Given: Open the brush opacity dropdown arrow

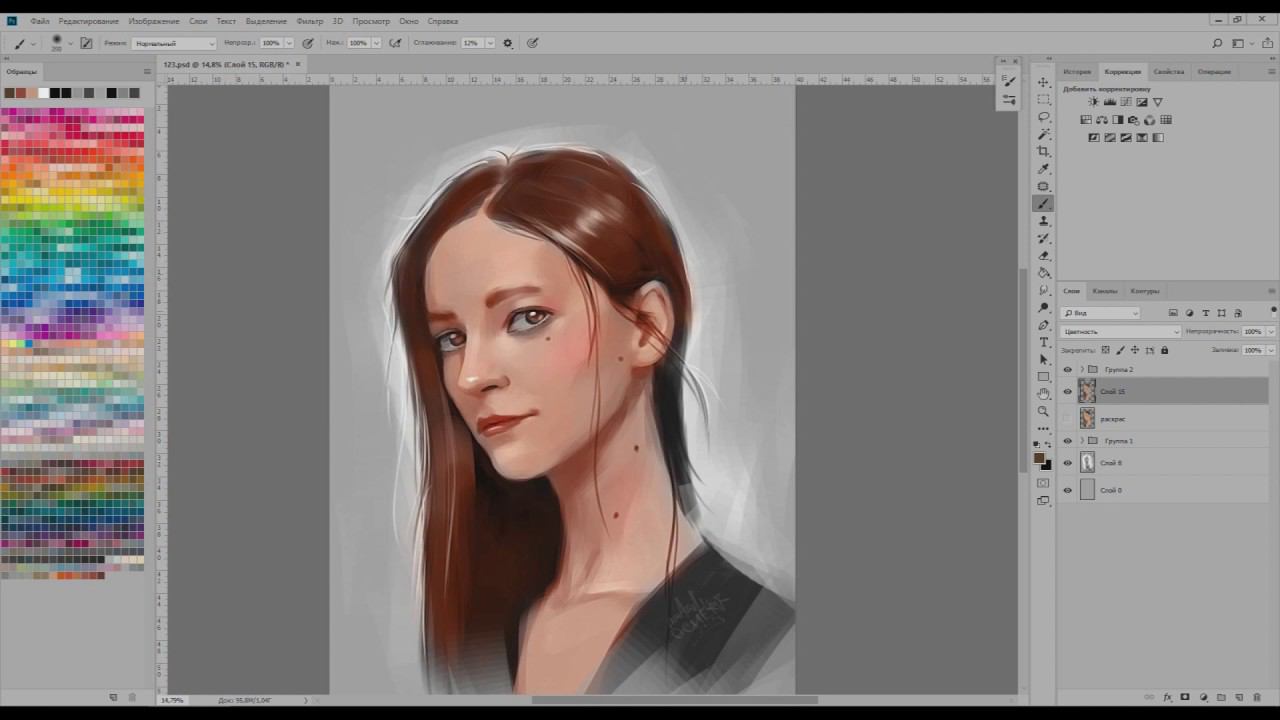Looking at the screenshot, I should [289, 43].
